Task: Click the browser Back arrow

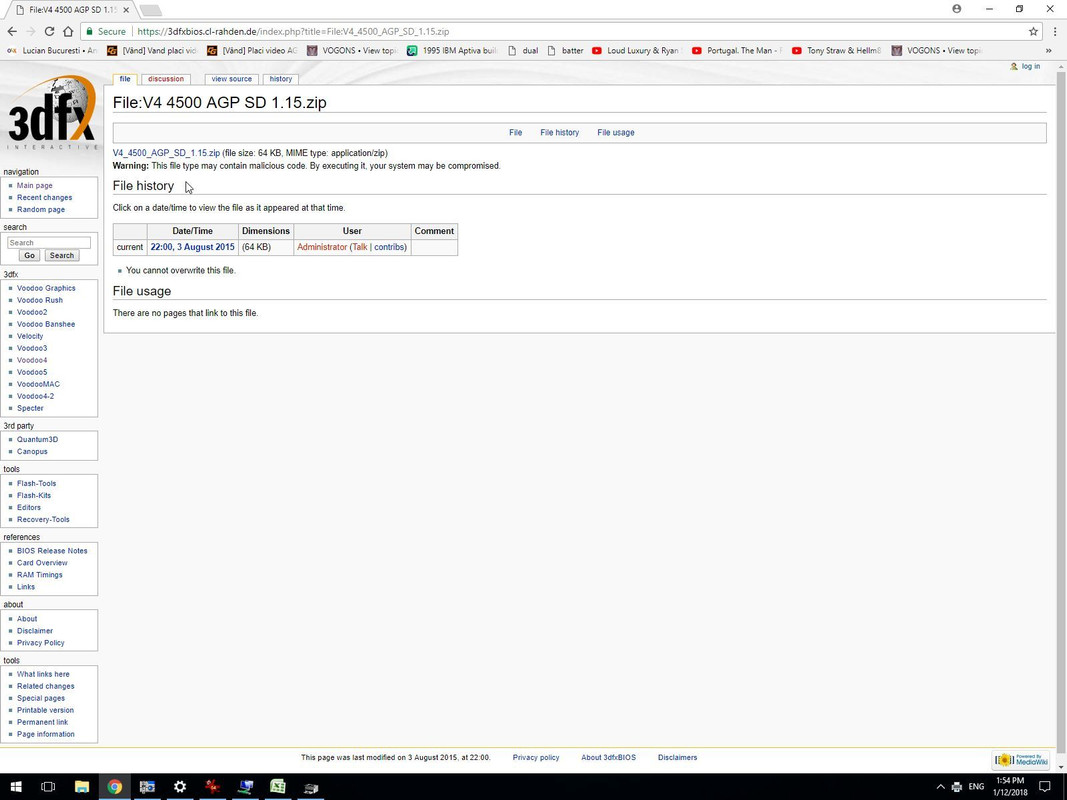Action: 12,31
